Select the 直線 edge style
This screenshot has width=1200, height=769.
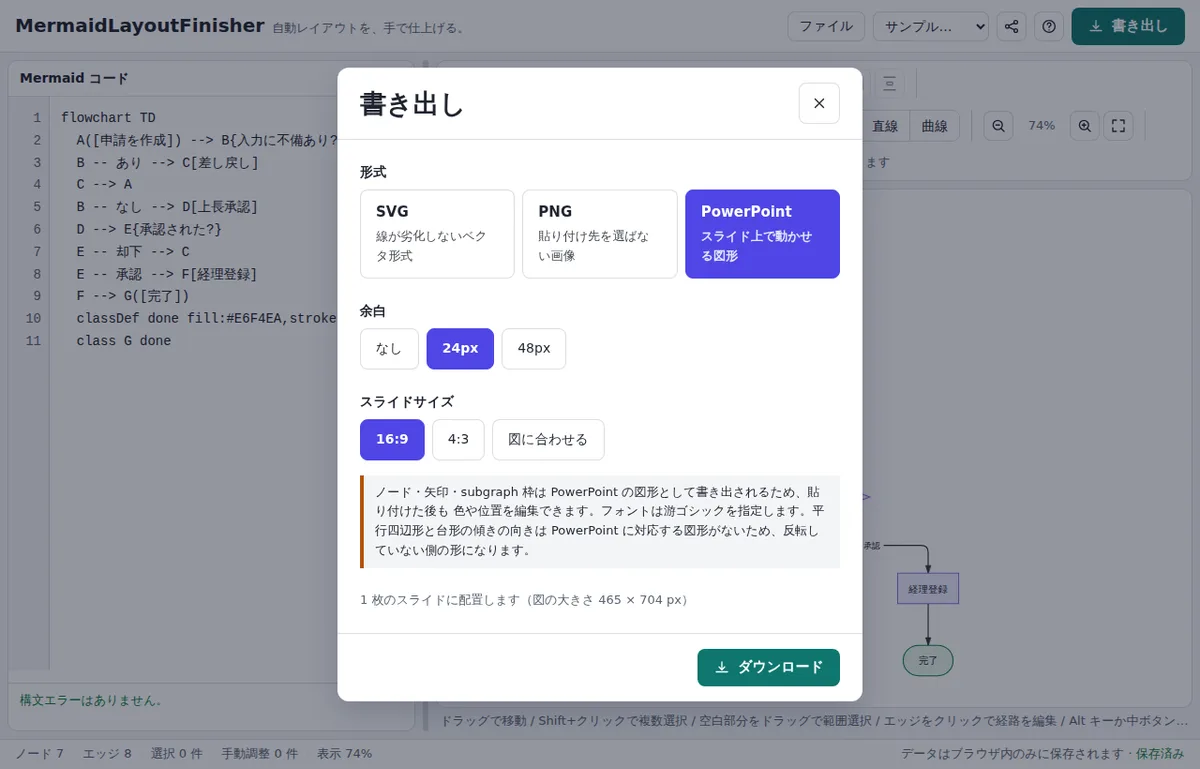point(885,126)
